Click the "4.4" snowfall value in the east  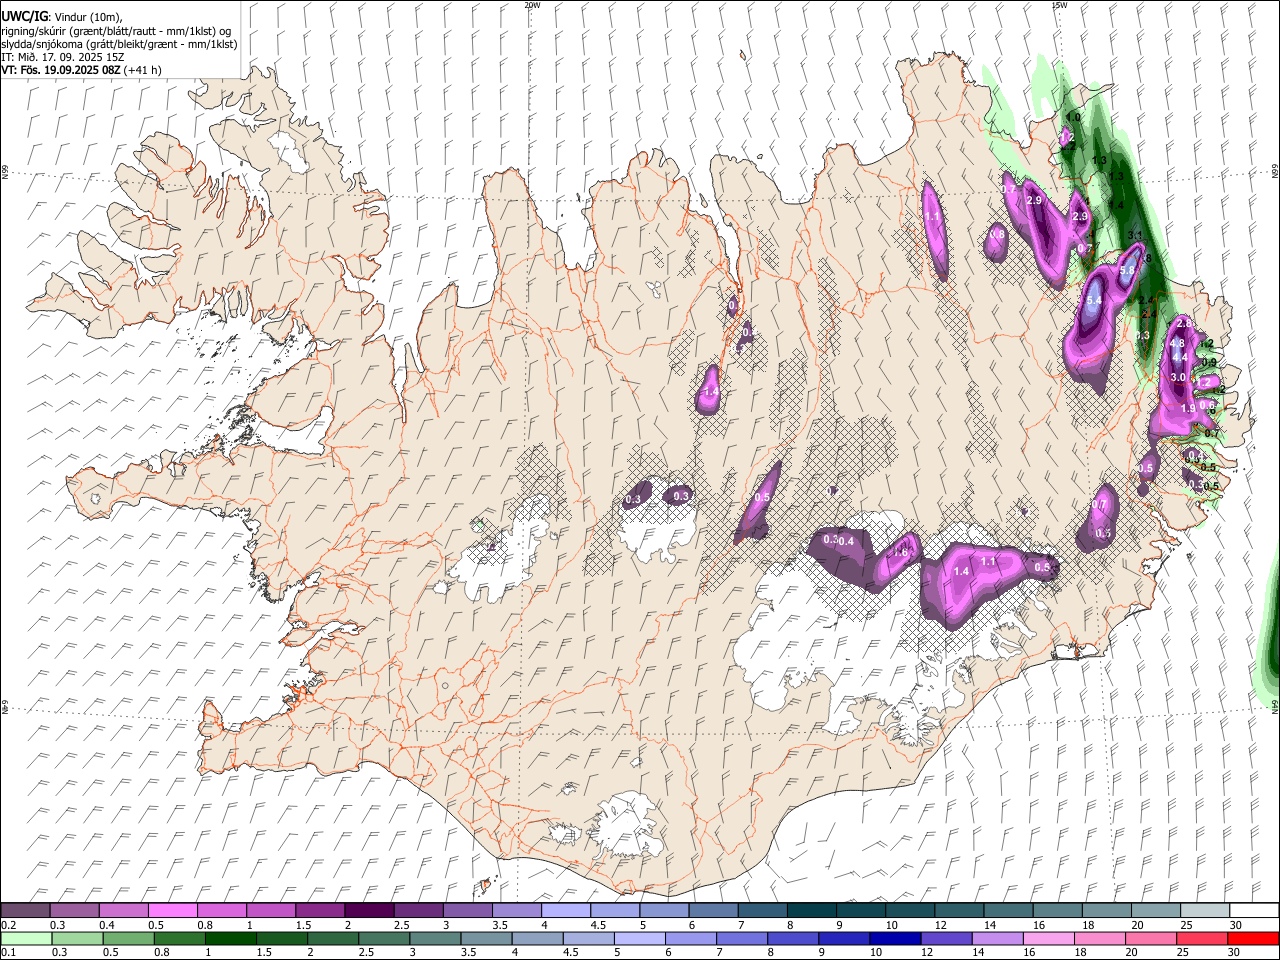point(1179,357)
